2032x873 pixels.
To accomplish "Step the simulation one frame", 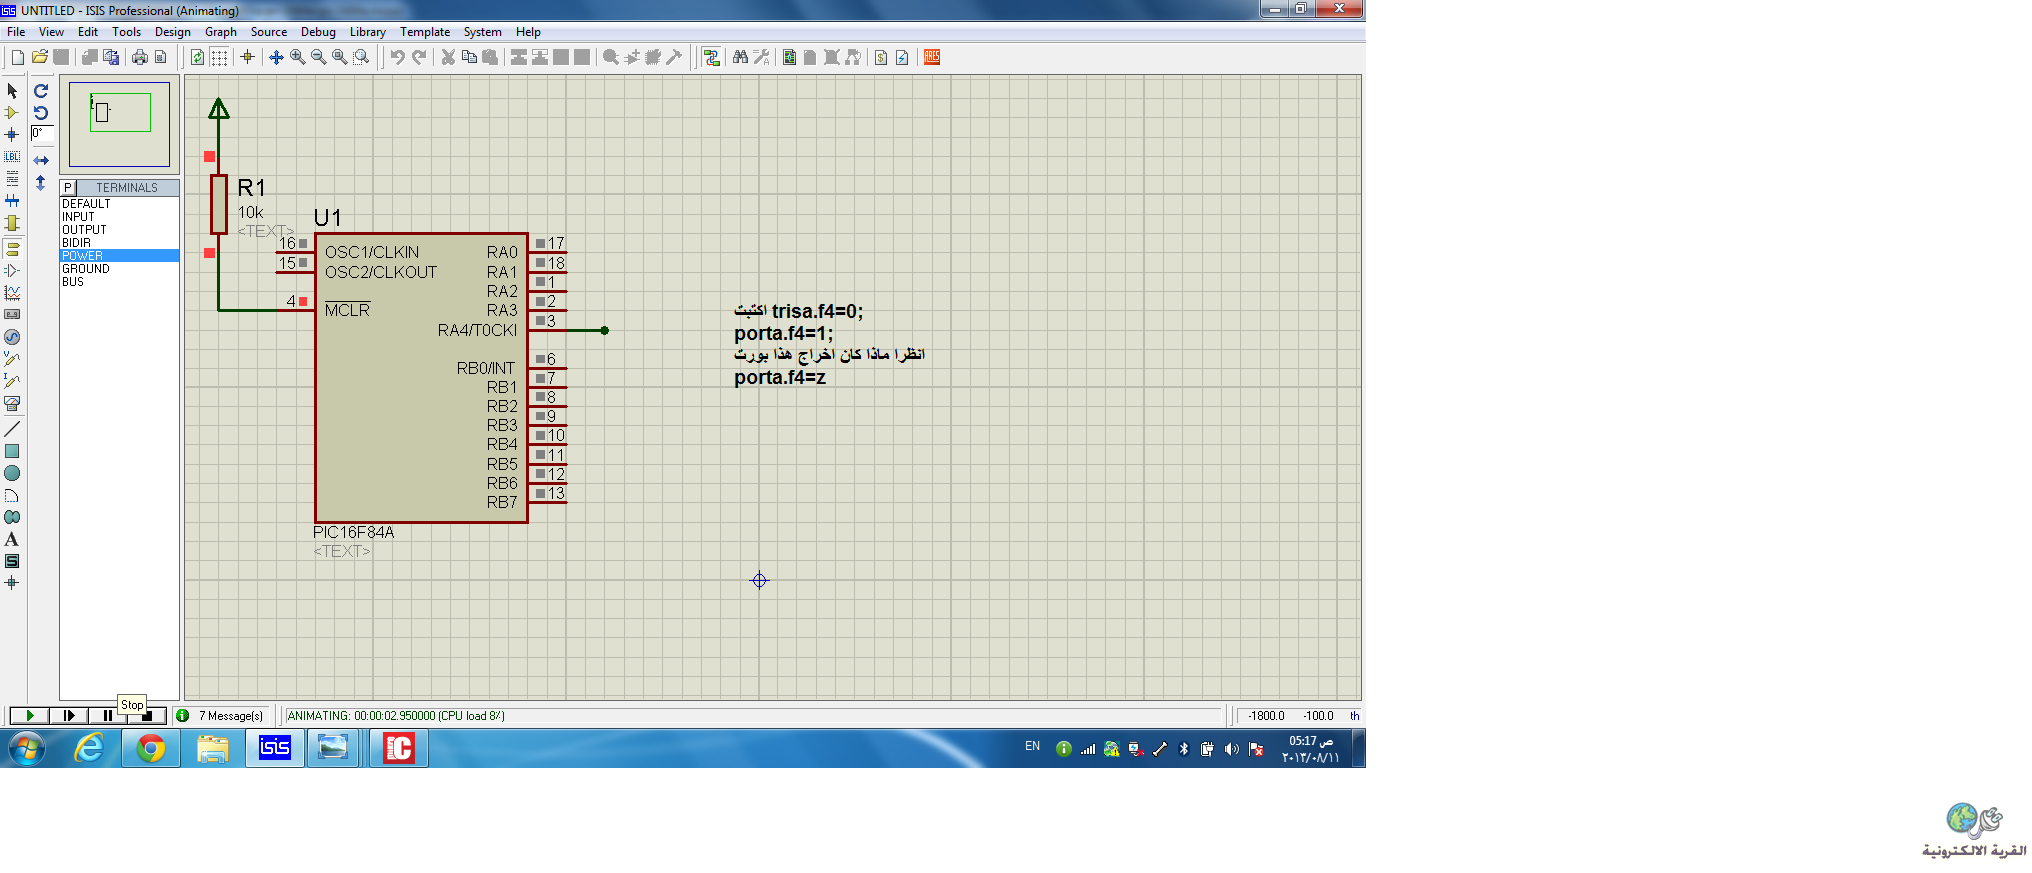I will pos(69,716).
